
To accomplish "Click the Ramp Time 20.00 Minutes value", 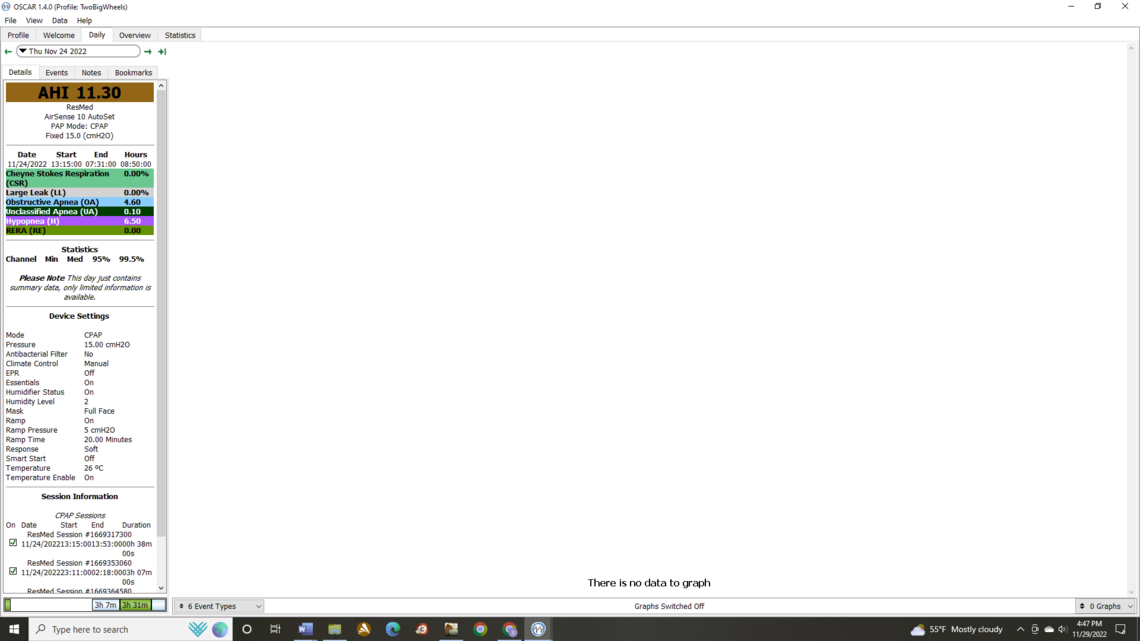I will click(x=108, y=440).
